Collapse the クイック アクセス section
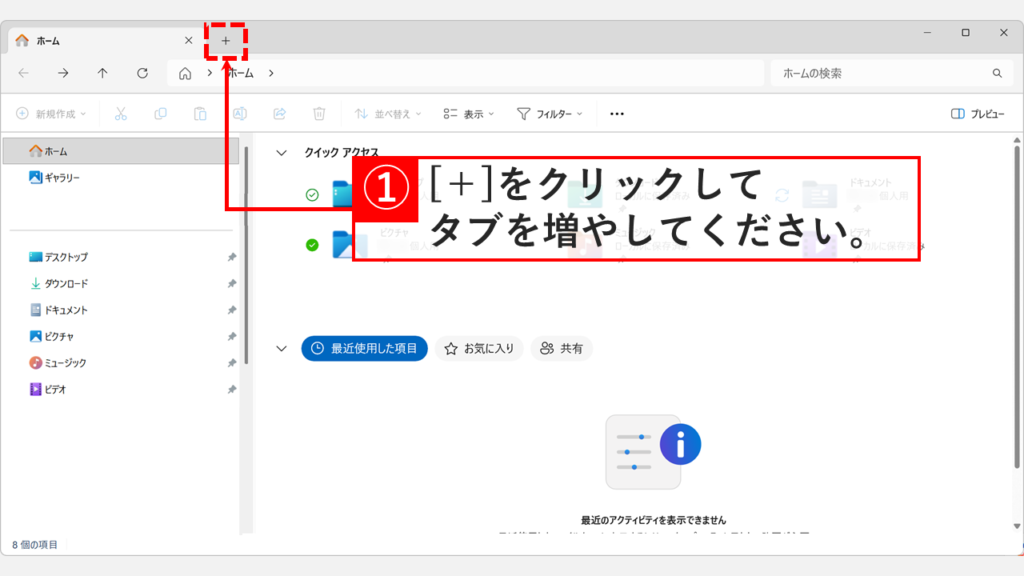Image resolution: width=1024 pixels, height=576 pixels. 281,153
